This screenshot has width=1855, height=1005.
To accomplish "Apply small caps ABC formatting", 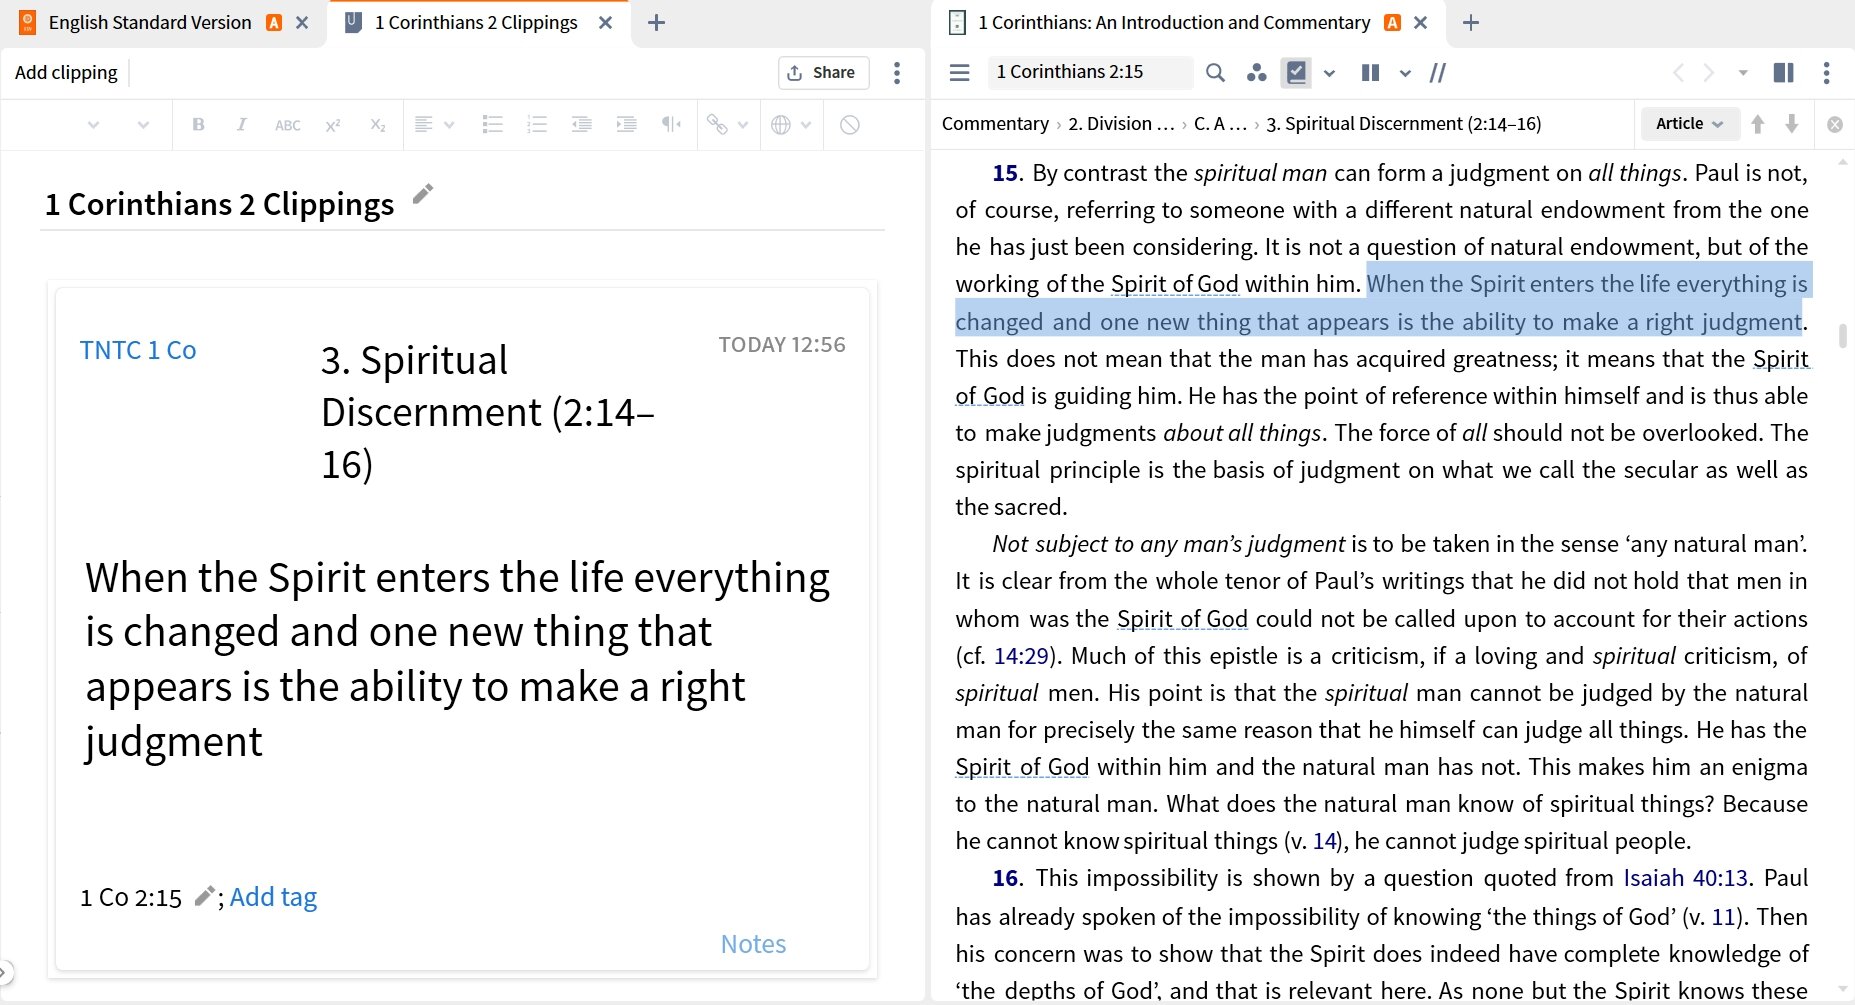I will (288, 125).
